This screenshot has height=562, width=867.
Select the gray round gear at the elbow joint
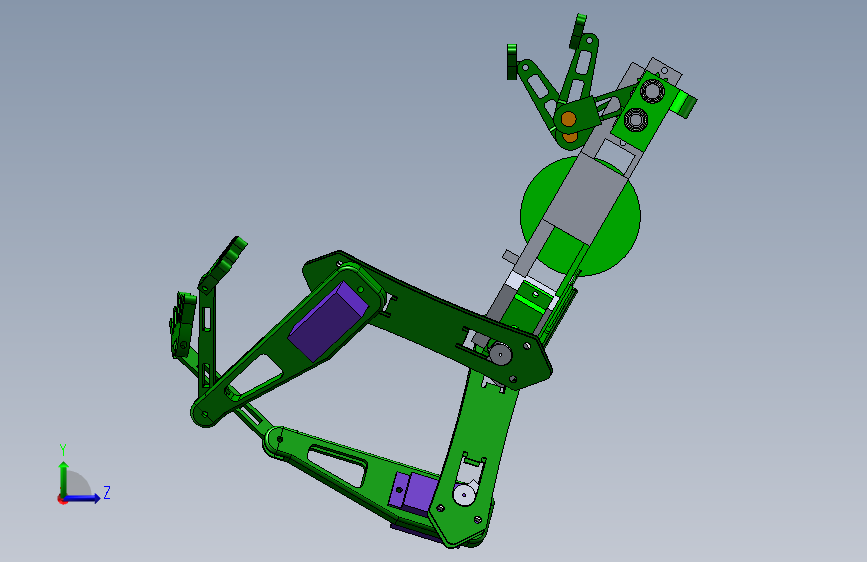click(500, 353)
